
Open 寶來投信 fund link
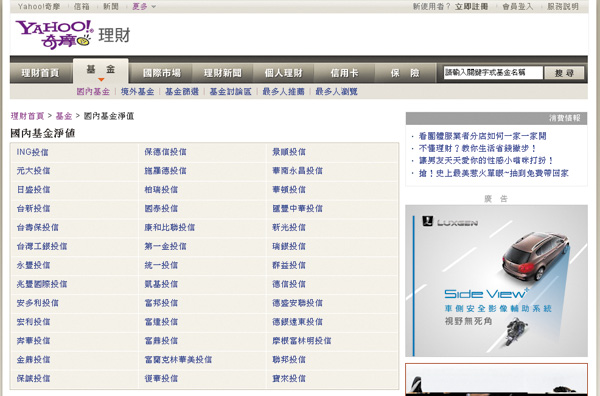(x=289, y=379)
